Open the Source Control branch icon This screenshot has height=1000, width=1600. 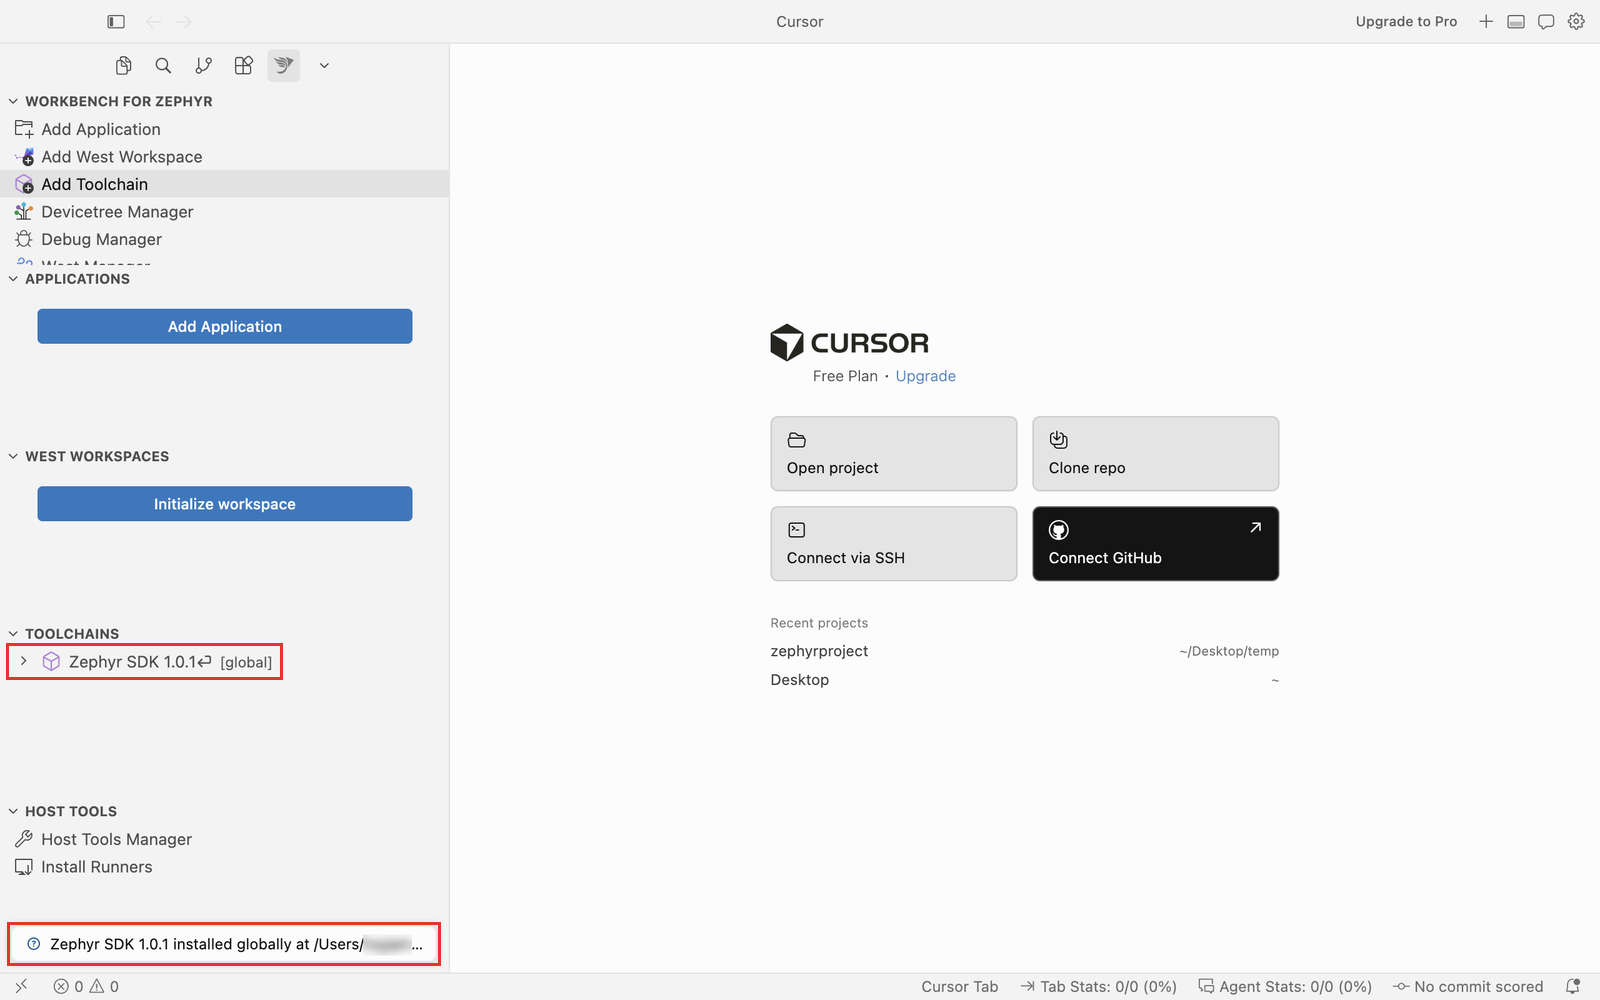pos(203,66)
